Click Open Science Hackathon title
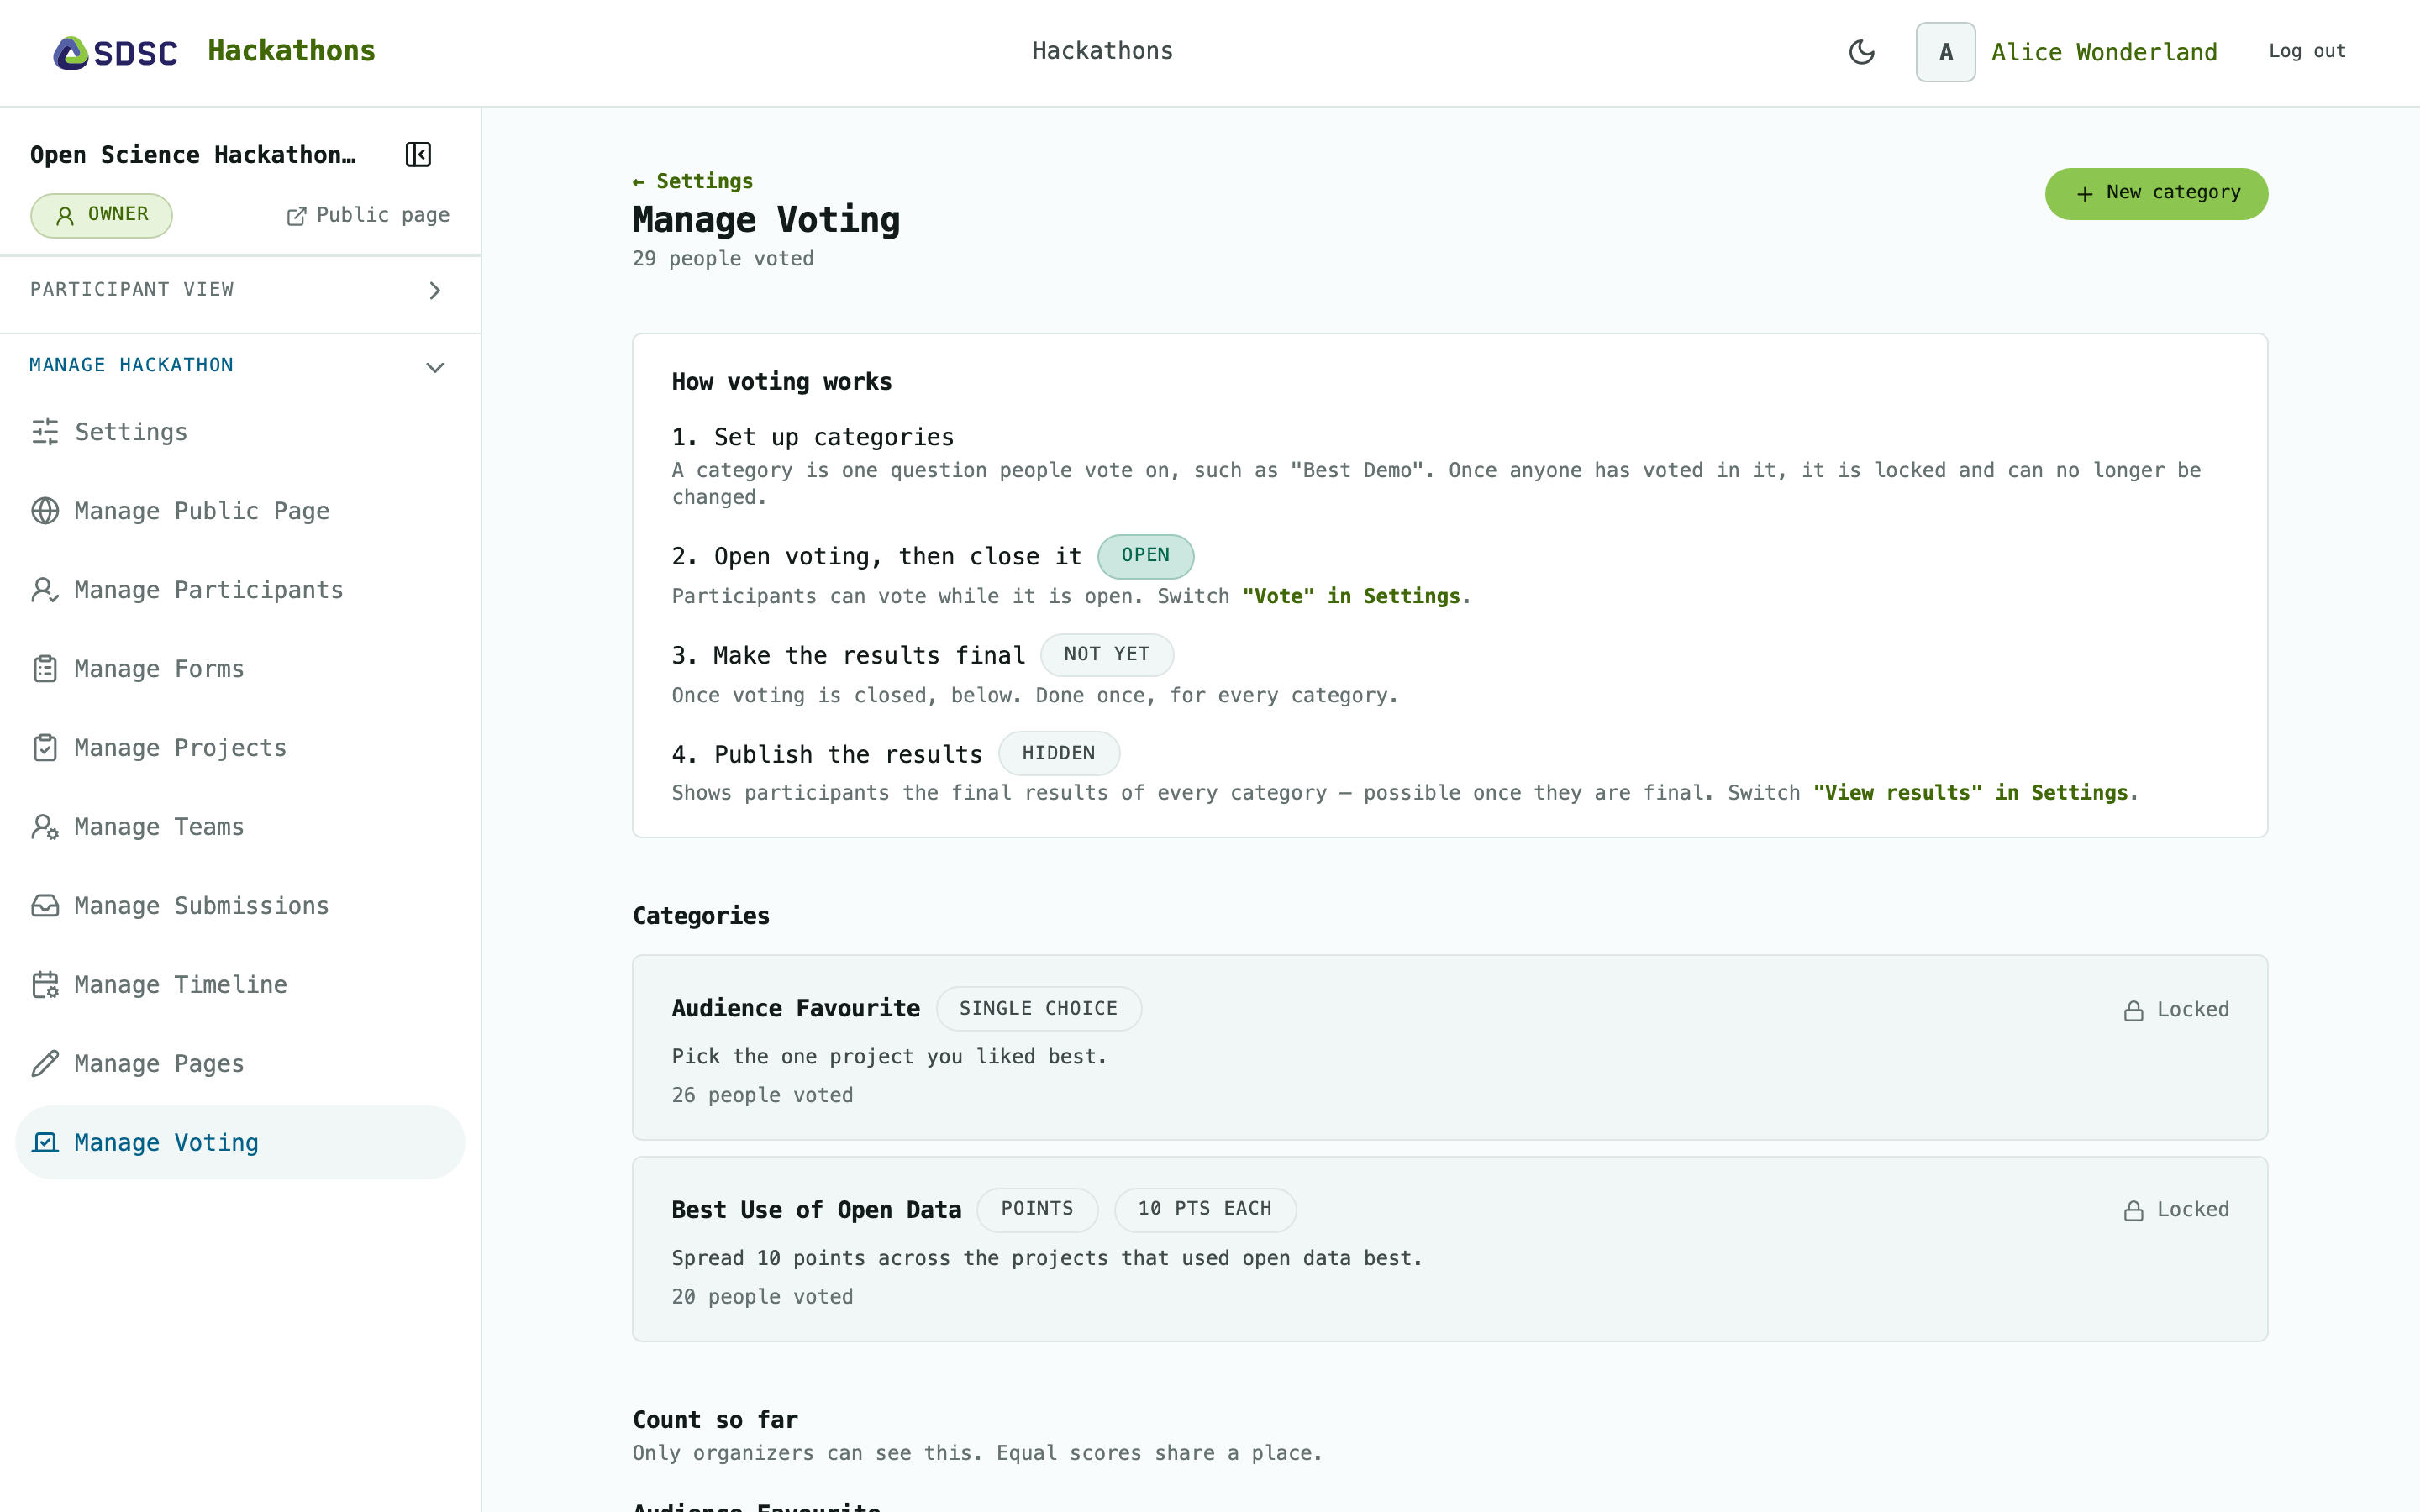This screenshot has width=2420, height=1512. point(193,155)
